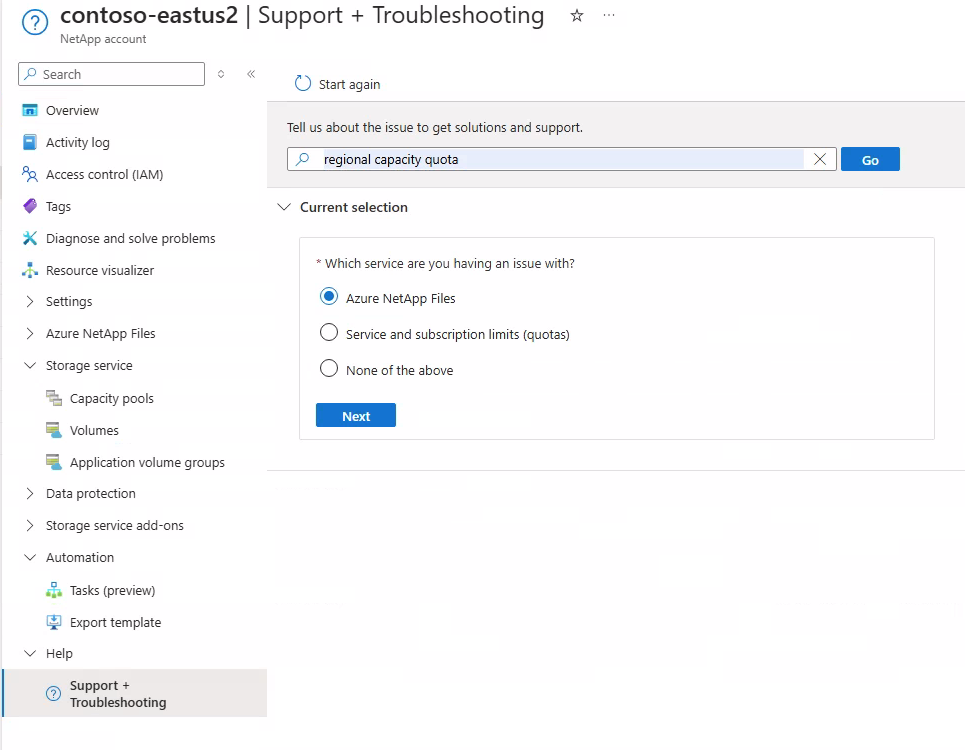Screen dimensions: 965x750
Task: Open the Tags menu item
Action: pyautogui.click(x=58, y=206)
